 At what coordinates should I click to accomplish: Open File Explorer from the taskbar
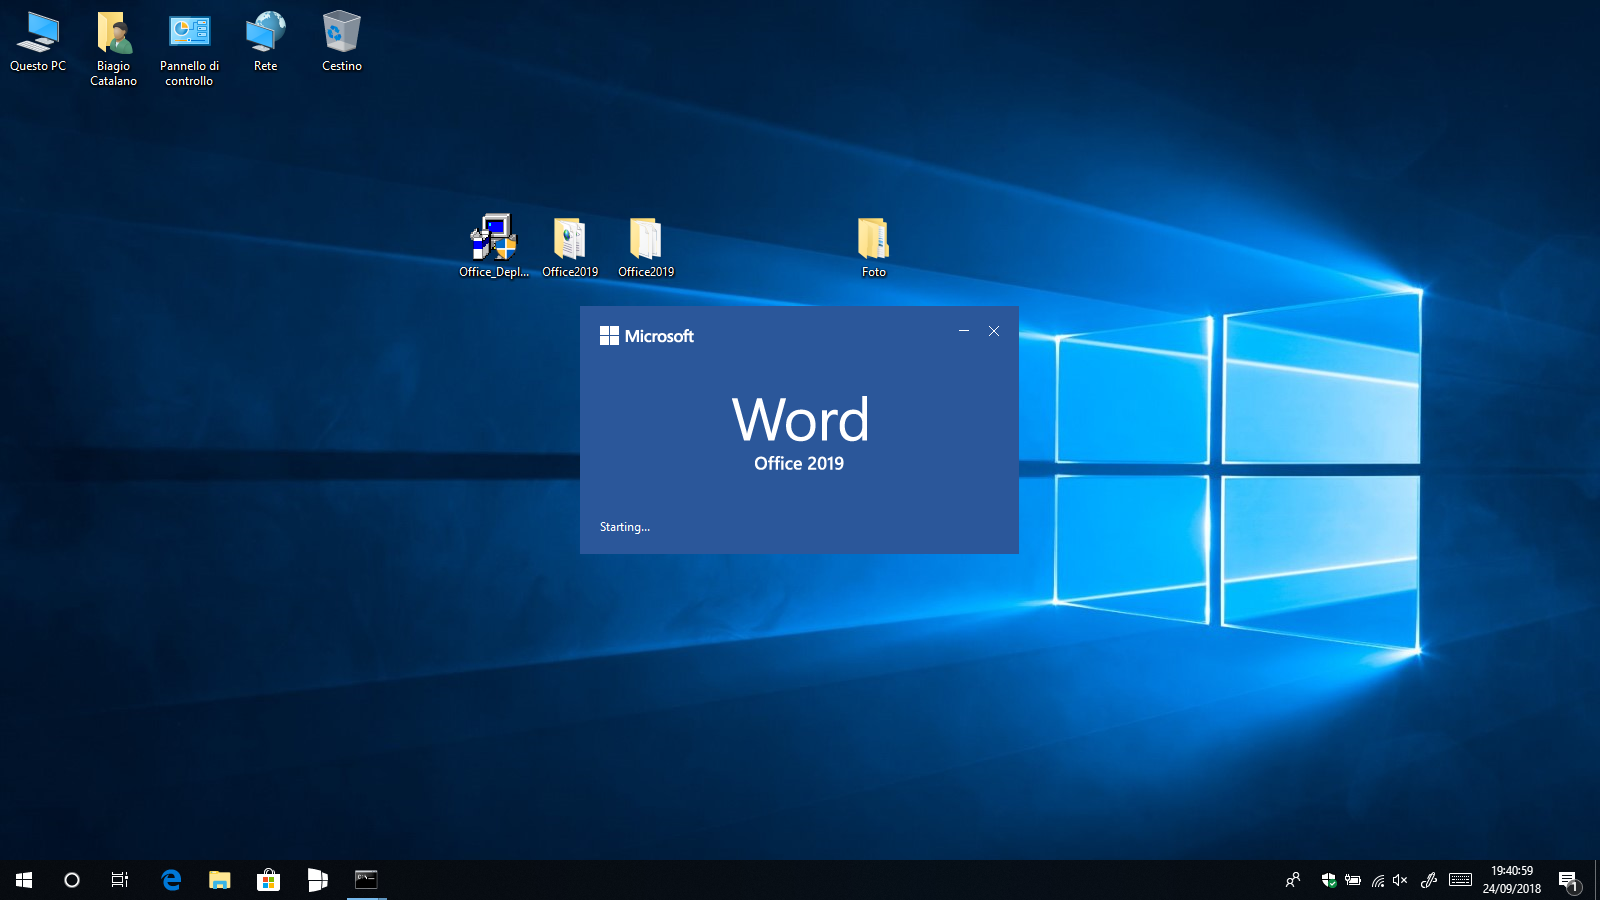click(219, 880)
